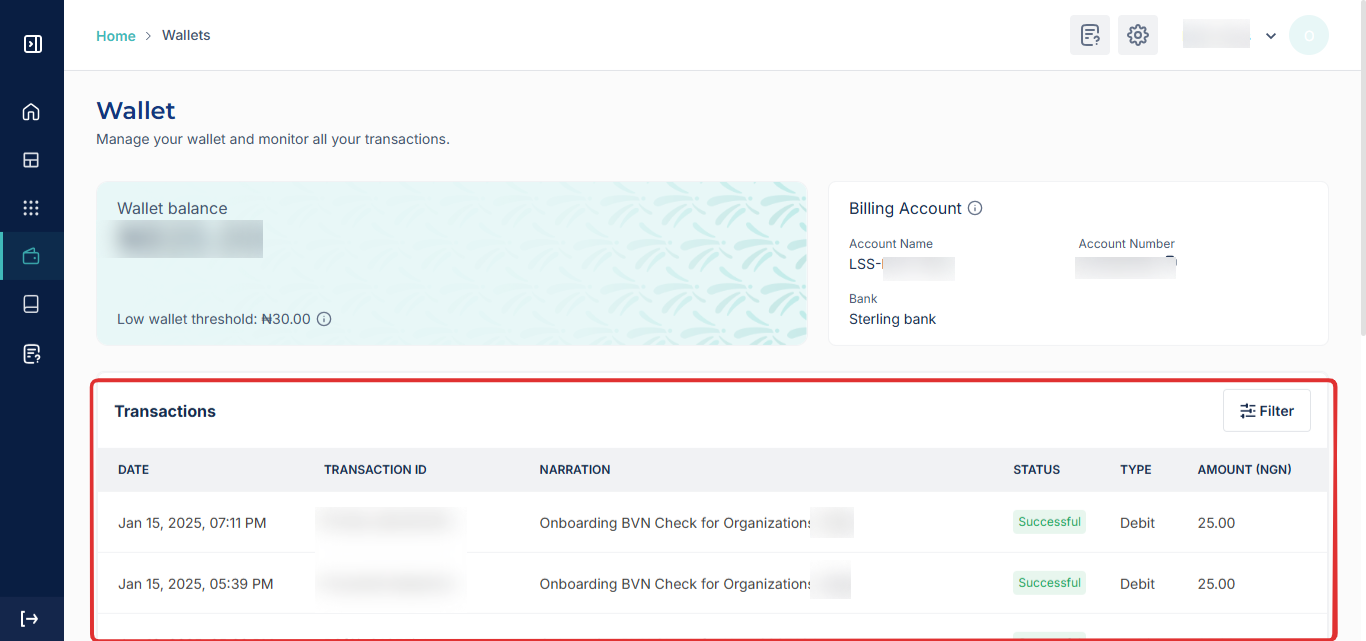The height and width of the screenshot is (641, 1366).
Task: Expand the account dropdown chevron
Action: tap(1271, 36)
